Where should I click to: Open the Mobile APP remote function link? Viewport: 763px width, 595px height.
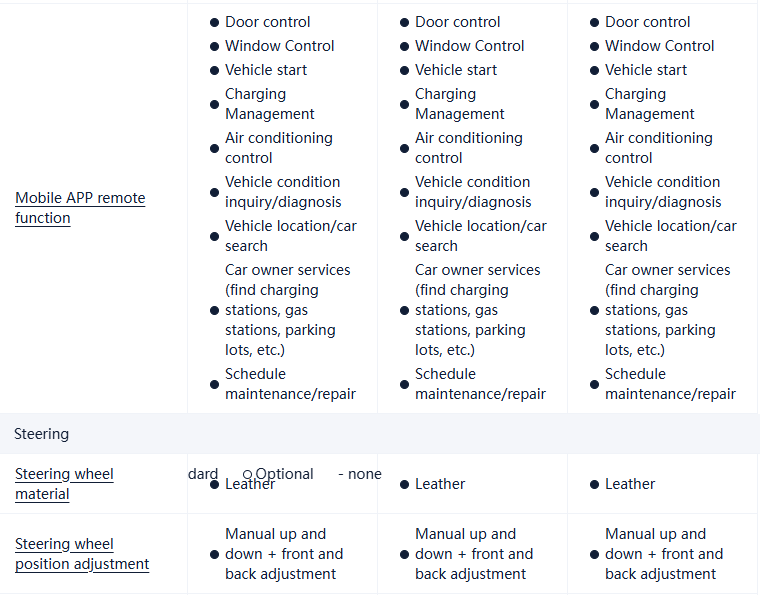click(80, 208)
